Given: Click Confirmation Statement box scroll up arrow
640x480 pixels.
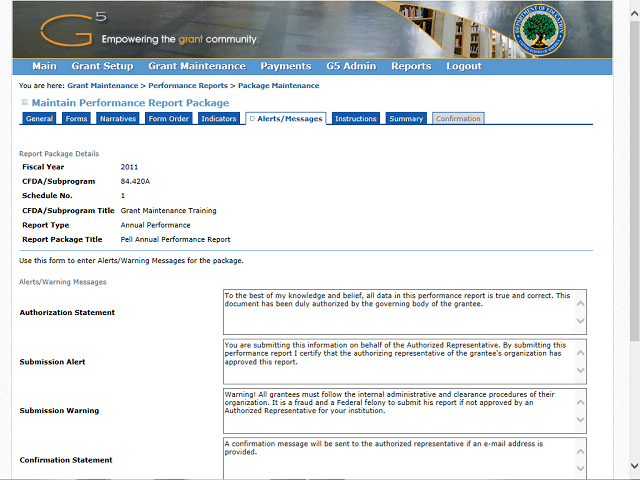Looking at the screenshot, I should 580,452.
